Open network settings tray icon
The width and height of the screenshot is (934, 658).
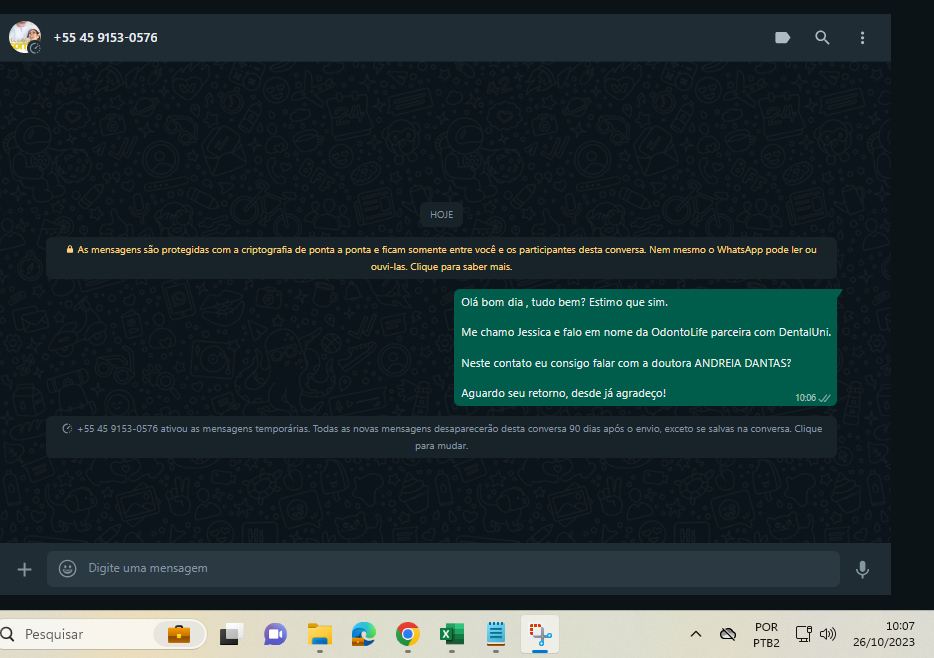tap(804, 634)
